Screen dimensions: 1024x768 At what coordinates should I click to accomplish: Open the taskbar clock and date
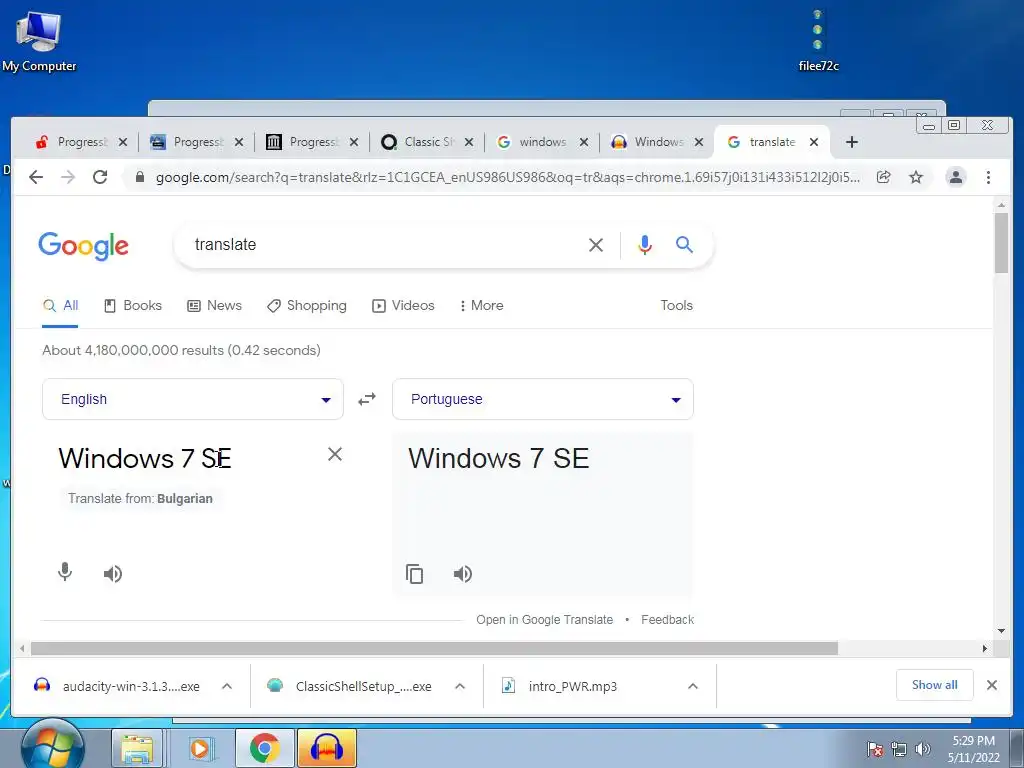[974, 749]
